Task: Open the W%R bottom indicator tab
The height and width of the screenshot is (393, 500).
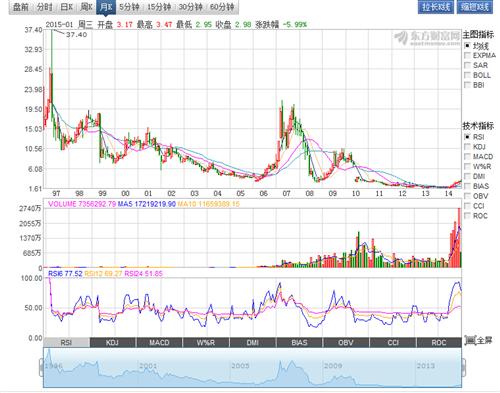Action: pyautogui.click(x=206, y=343)
